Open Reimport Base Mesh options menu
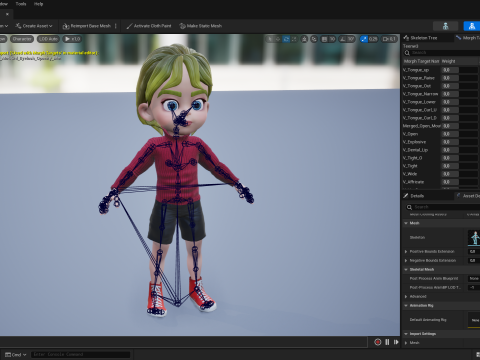This screenshot has height=360, width=480. pos(116,26)
